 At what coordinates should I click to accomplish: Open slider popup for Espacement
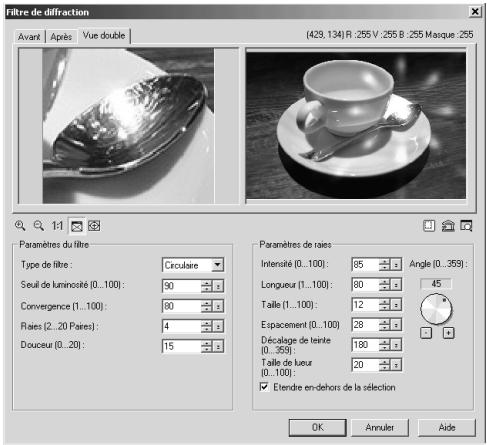396,325
